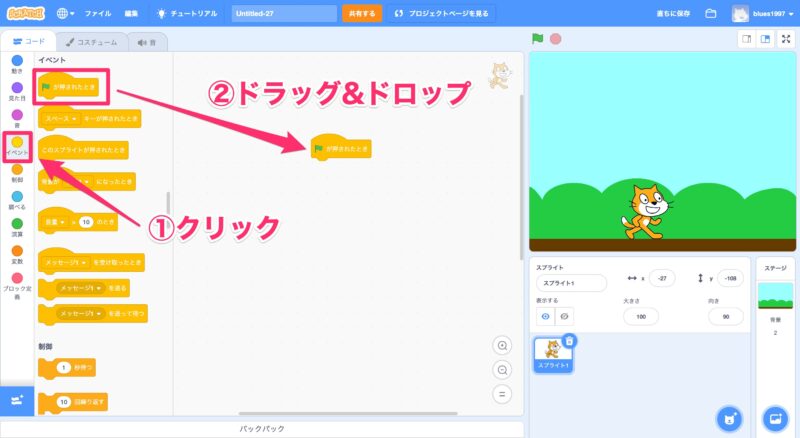
Task: Zoom in on the code workspace
Action: [503, 346]
